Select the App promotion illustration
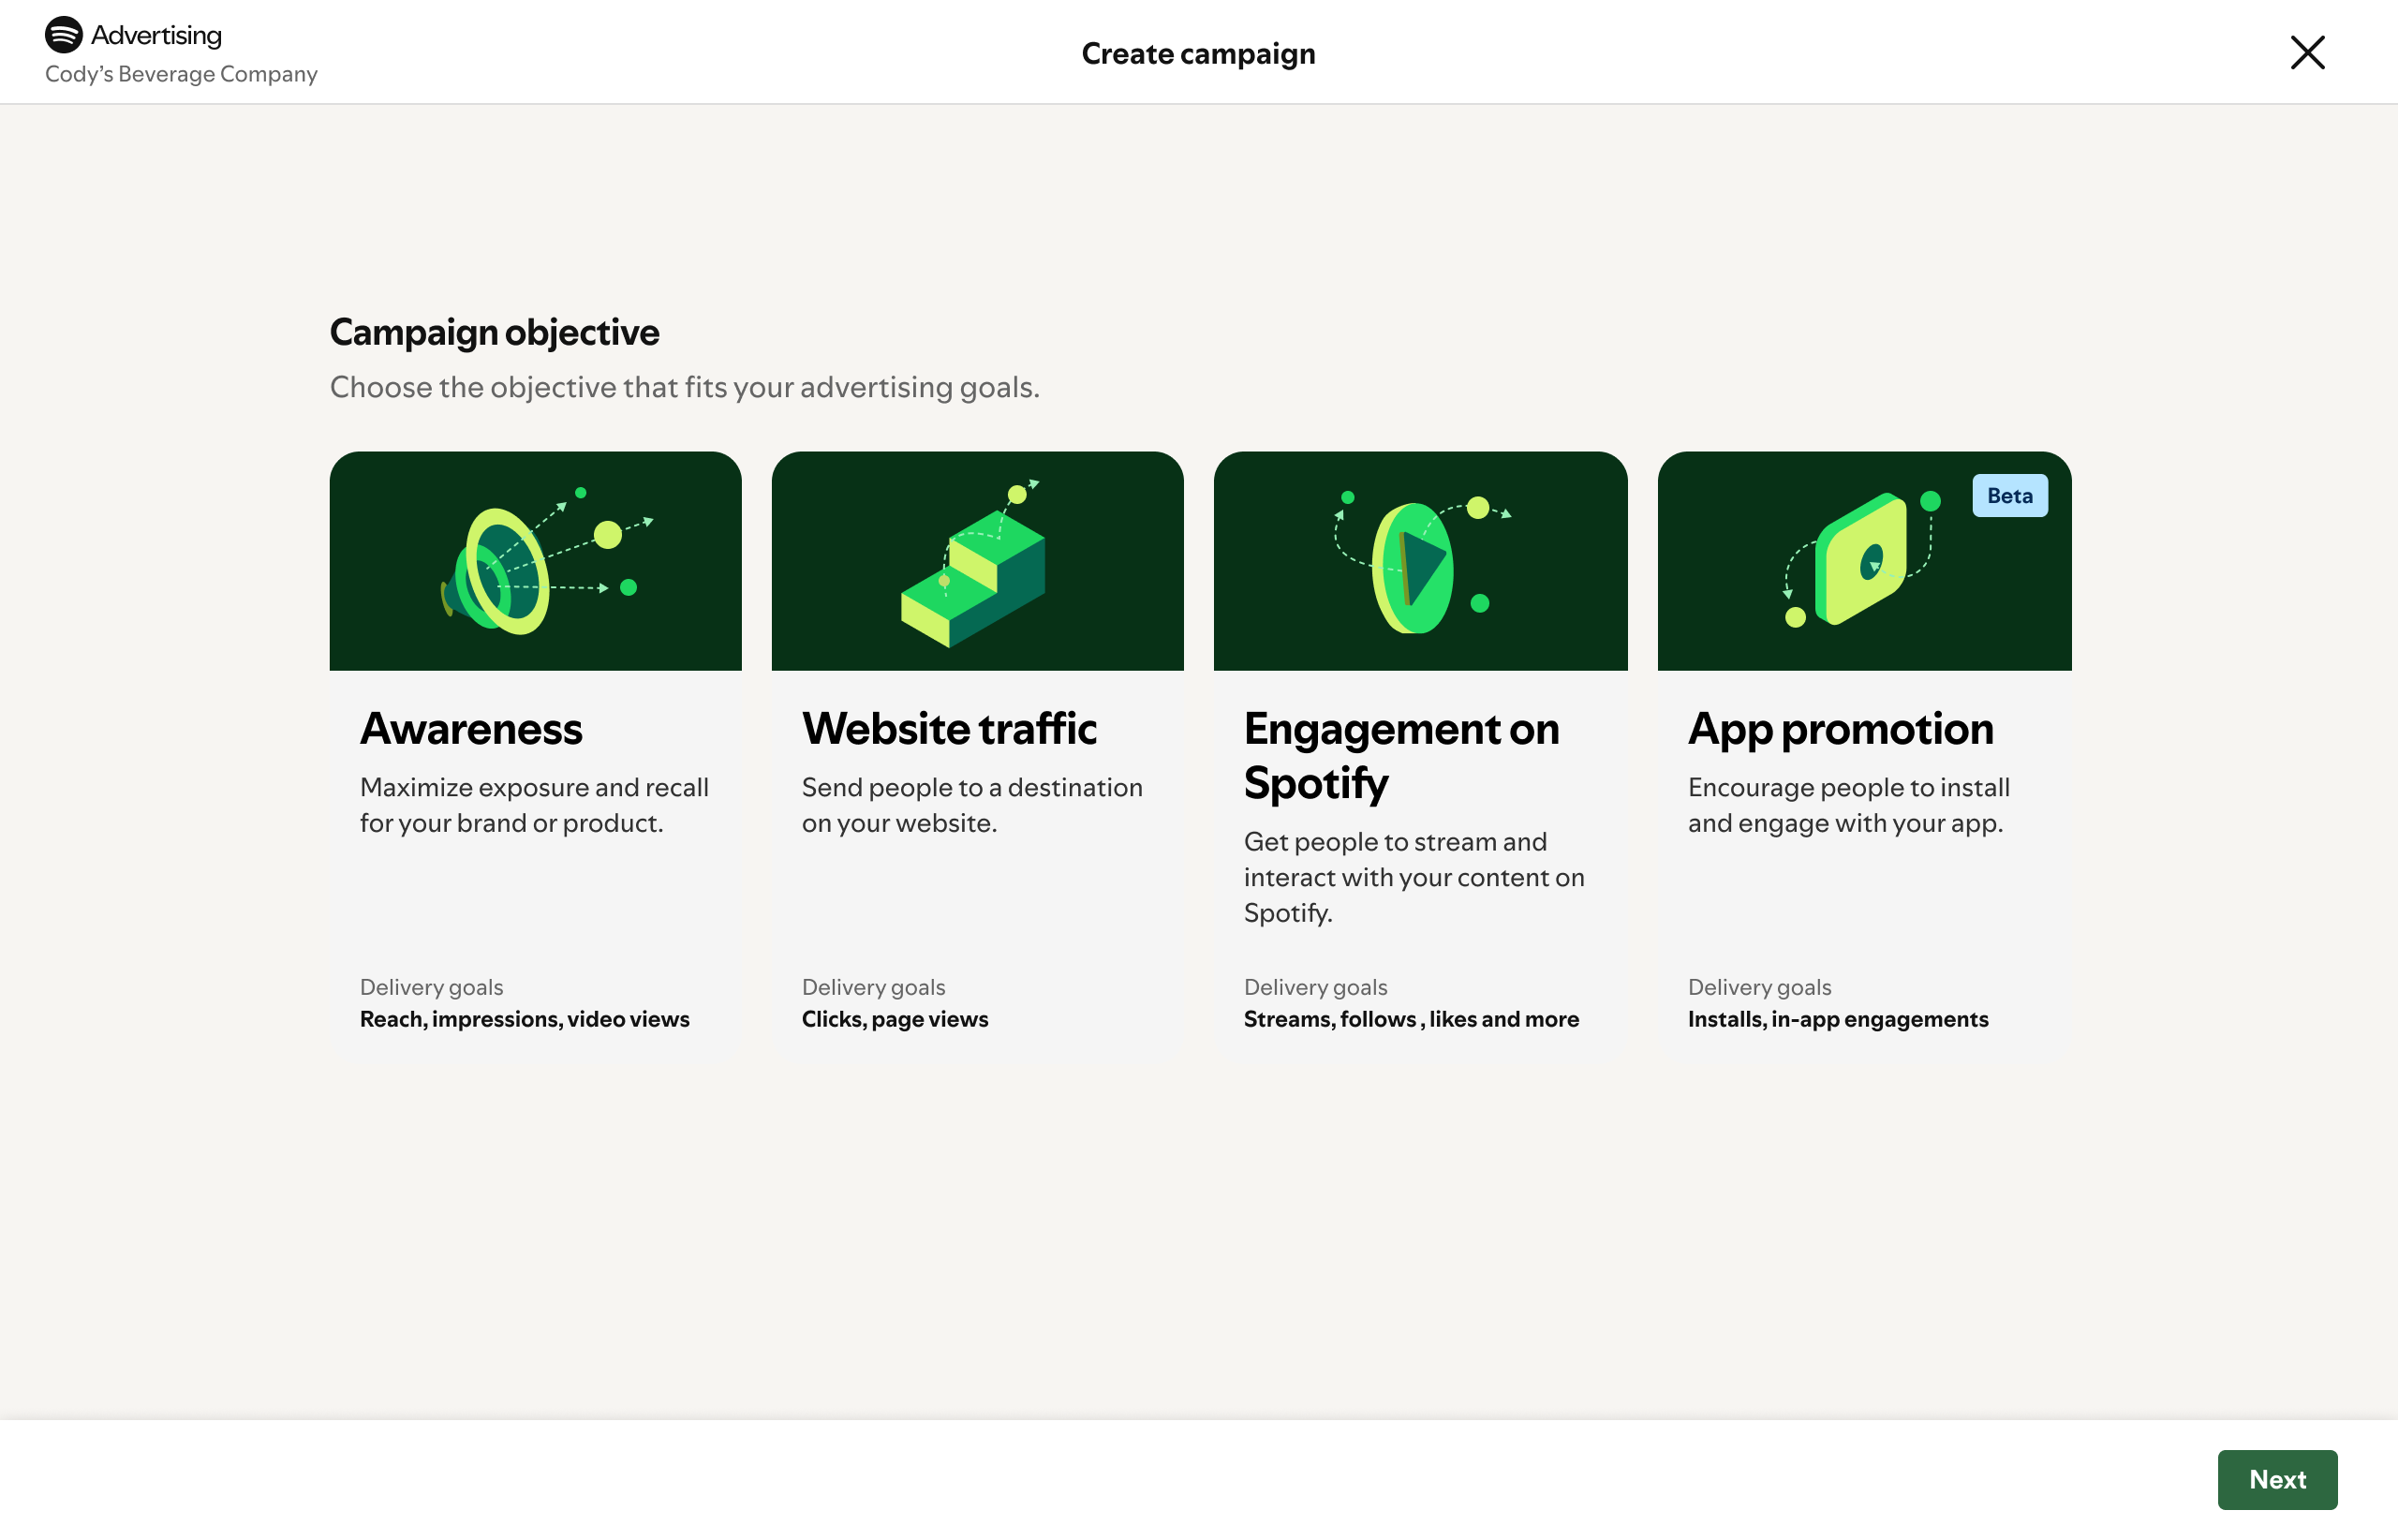This screenshot has height=1540, width=2398. 1865,561
